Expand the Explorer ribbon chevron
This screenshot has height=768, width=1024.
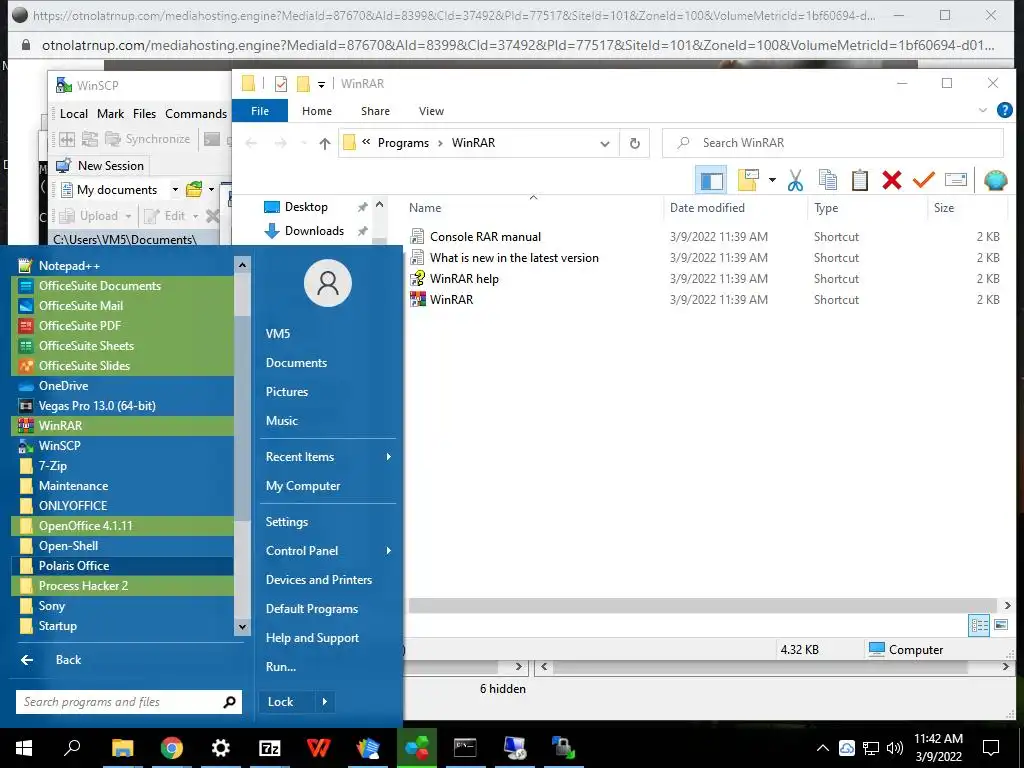click(982, 110)
